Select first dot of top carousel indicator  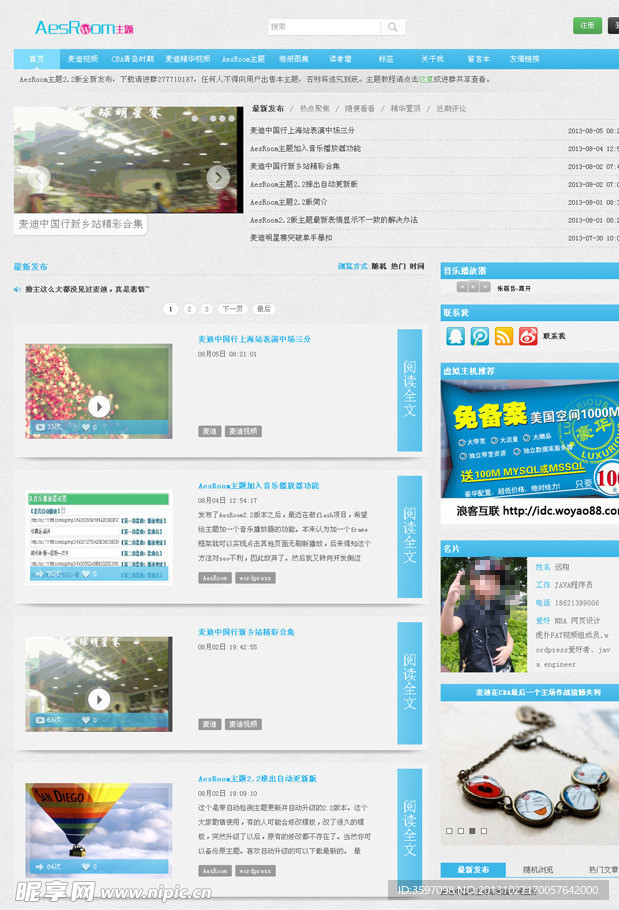[195, 118]
